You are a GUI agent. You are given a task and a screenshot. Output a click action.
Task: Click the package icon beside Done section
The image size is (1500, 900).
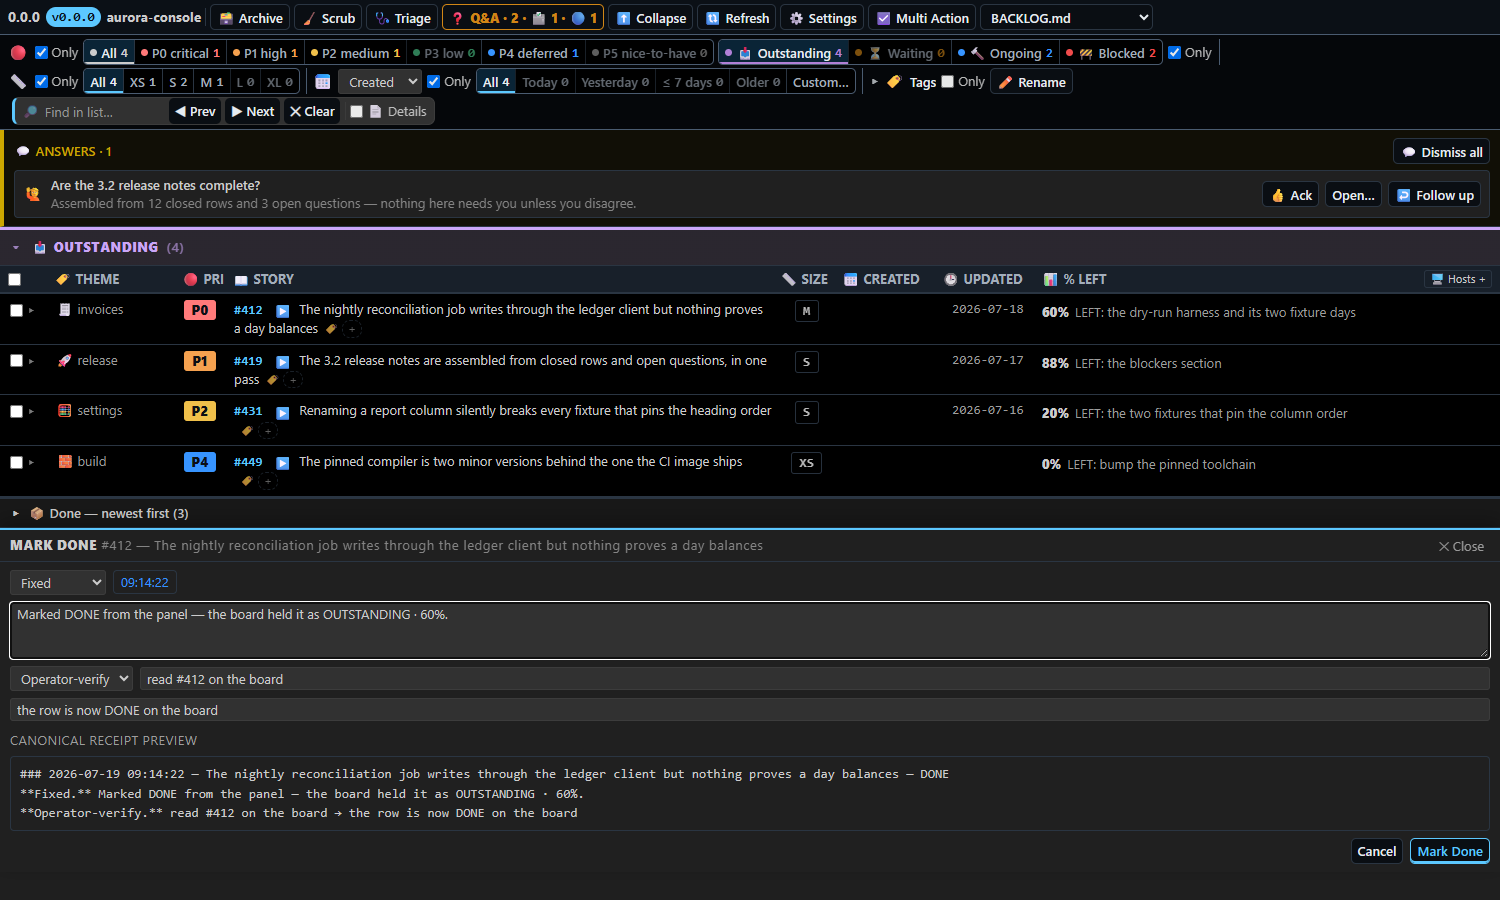(37, 514)
